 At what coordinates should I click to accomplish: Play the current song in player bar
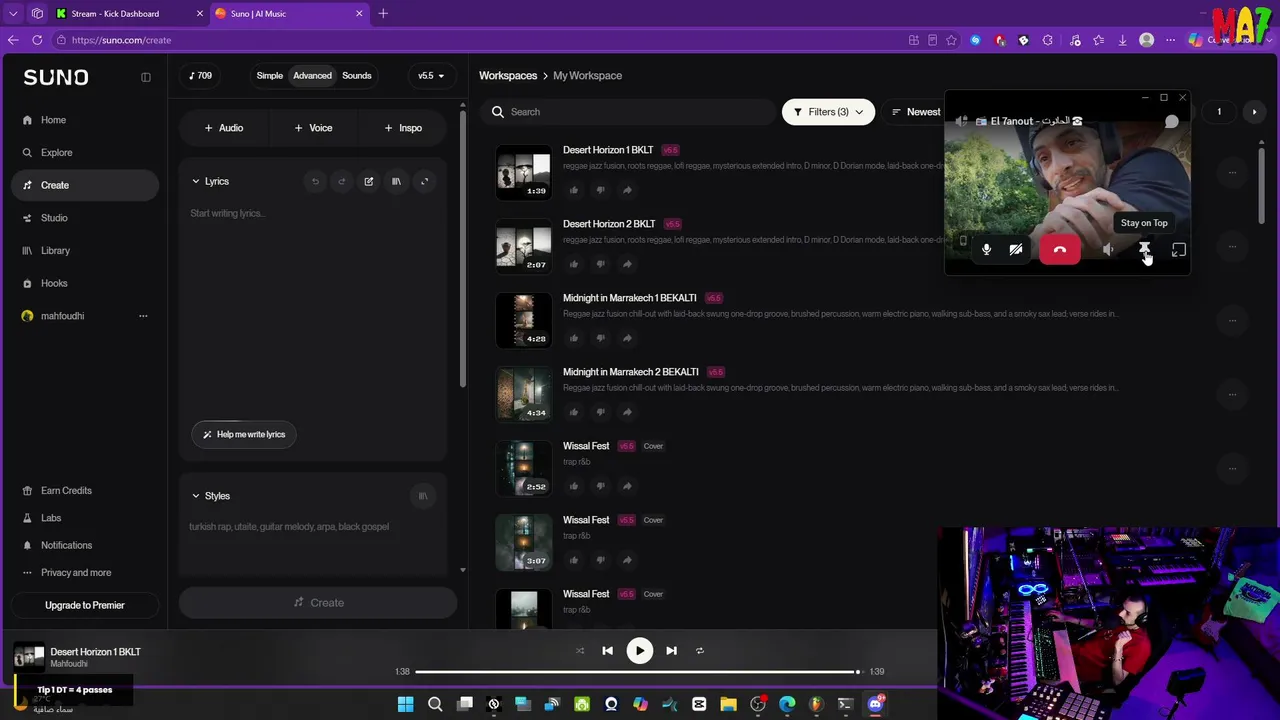point(639,651)
